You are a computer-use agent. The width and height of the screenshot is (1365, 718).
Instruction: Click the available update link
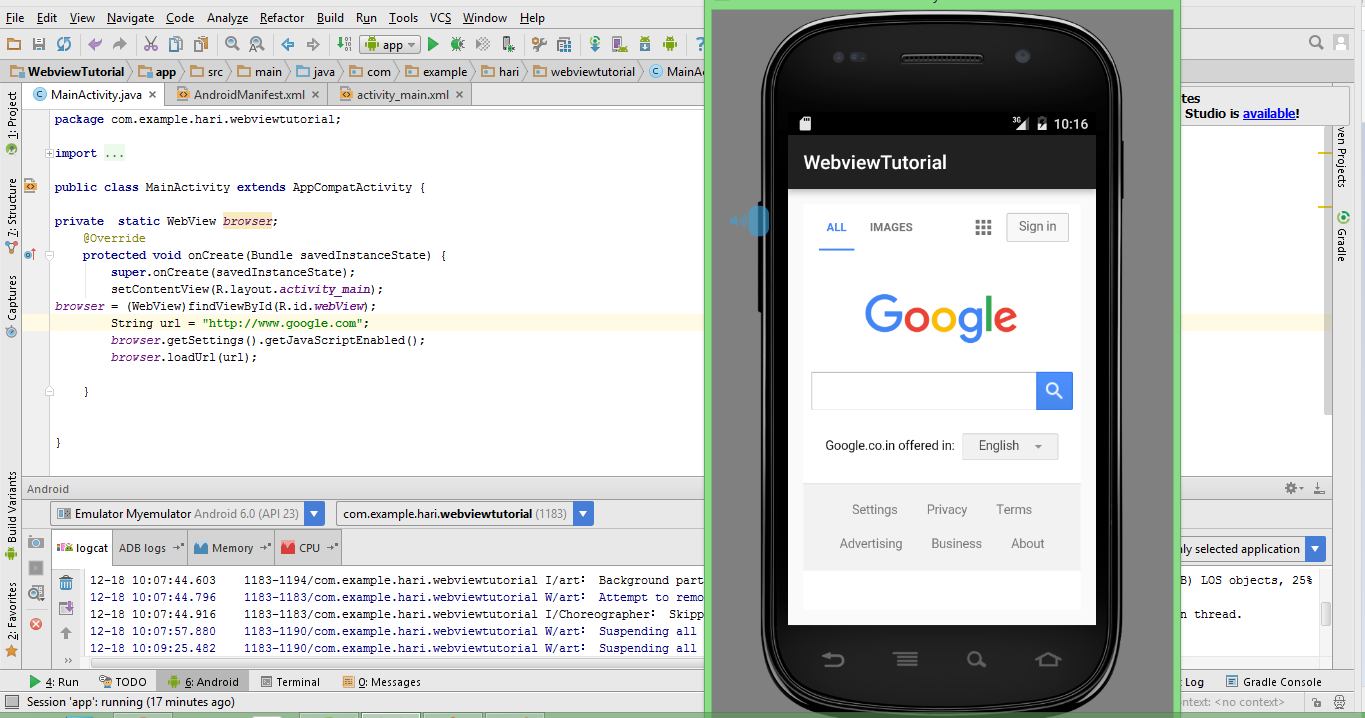pos(1269,114)
